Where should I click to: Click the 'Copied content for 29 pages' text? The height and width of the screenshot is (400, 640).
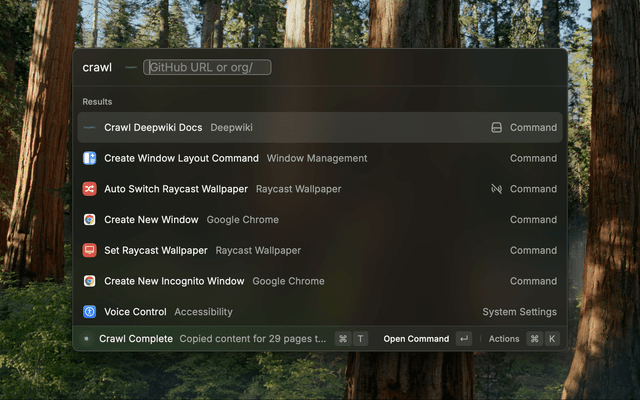253,339
